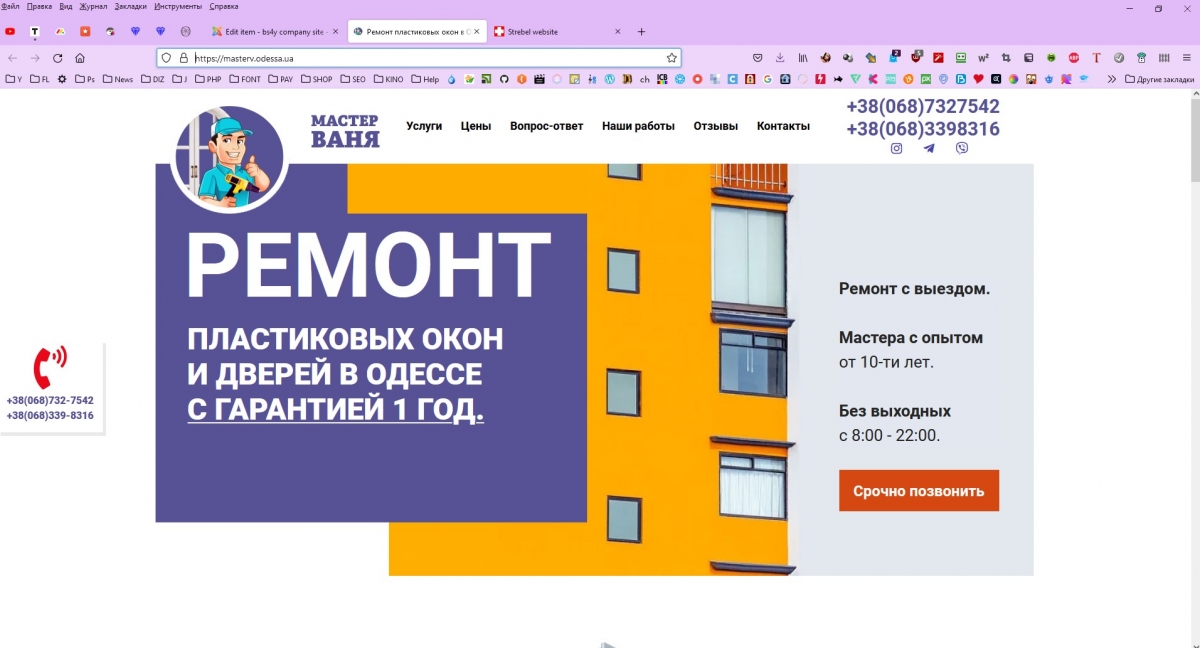Open the PHP bookmarks folder
This screenshot has width=1200, height=648.
tap(209, 79)
